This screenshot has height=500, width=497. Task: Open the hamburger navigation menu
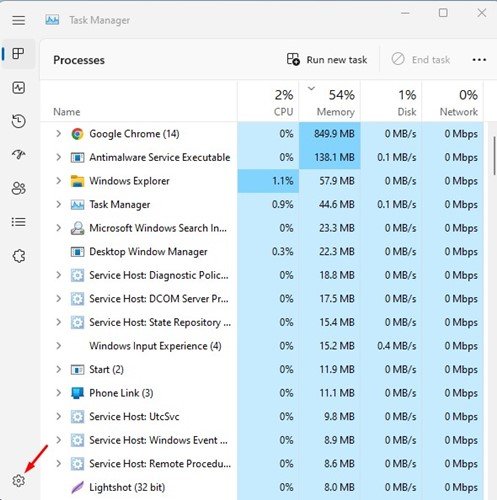pos(18,21)
